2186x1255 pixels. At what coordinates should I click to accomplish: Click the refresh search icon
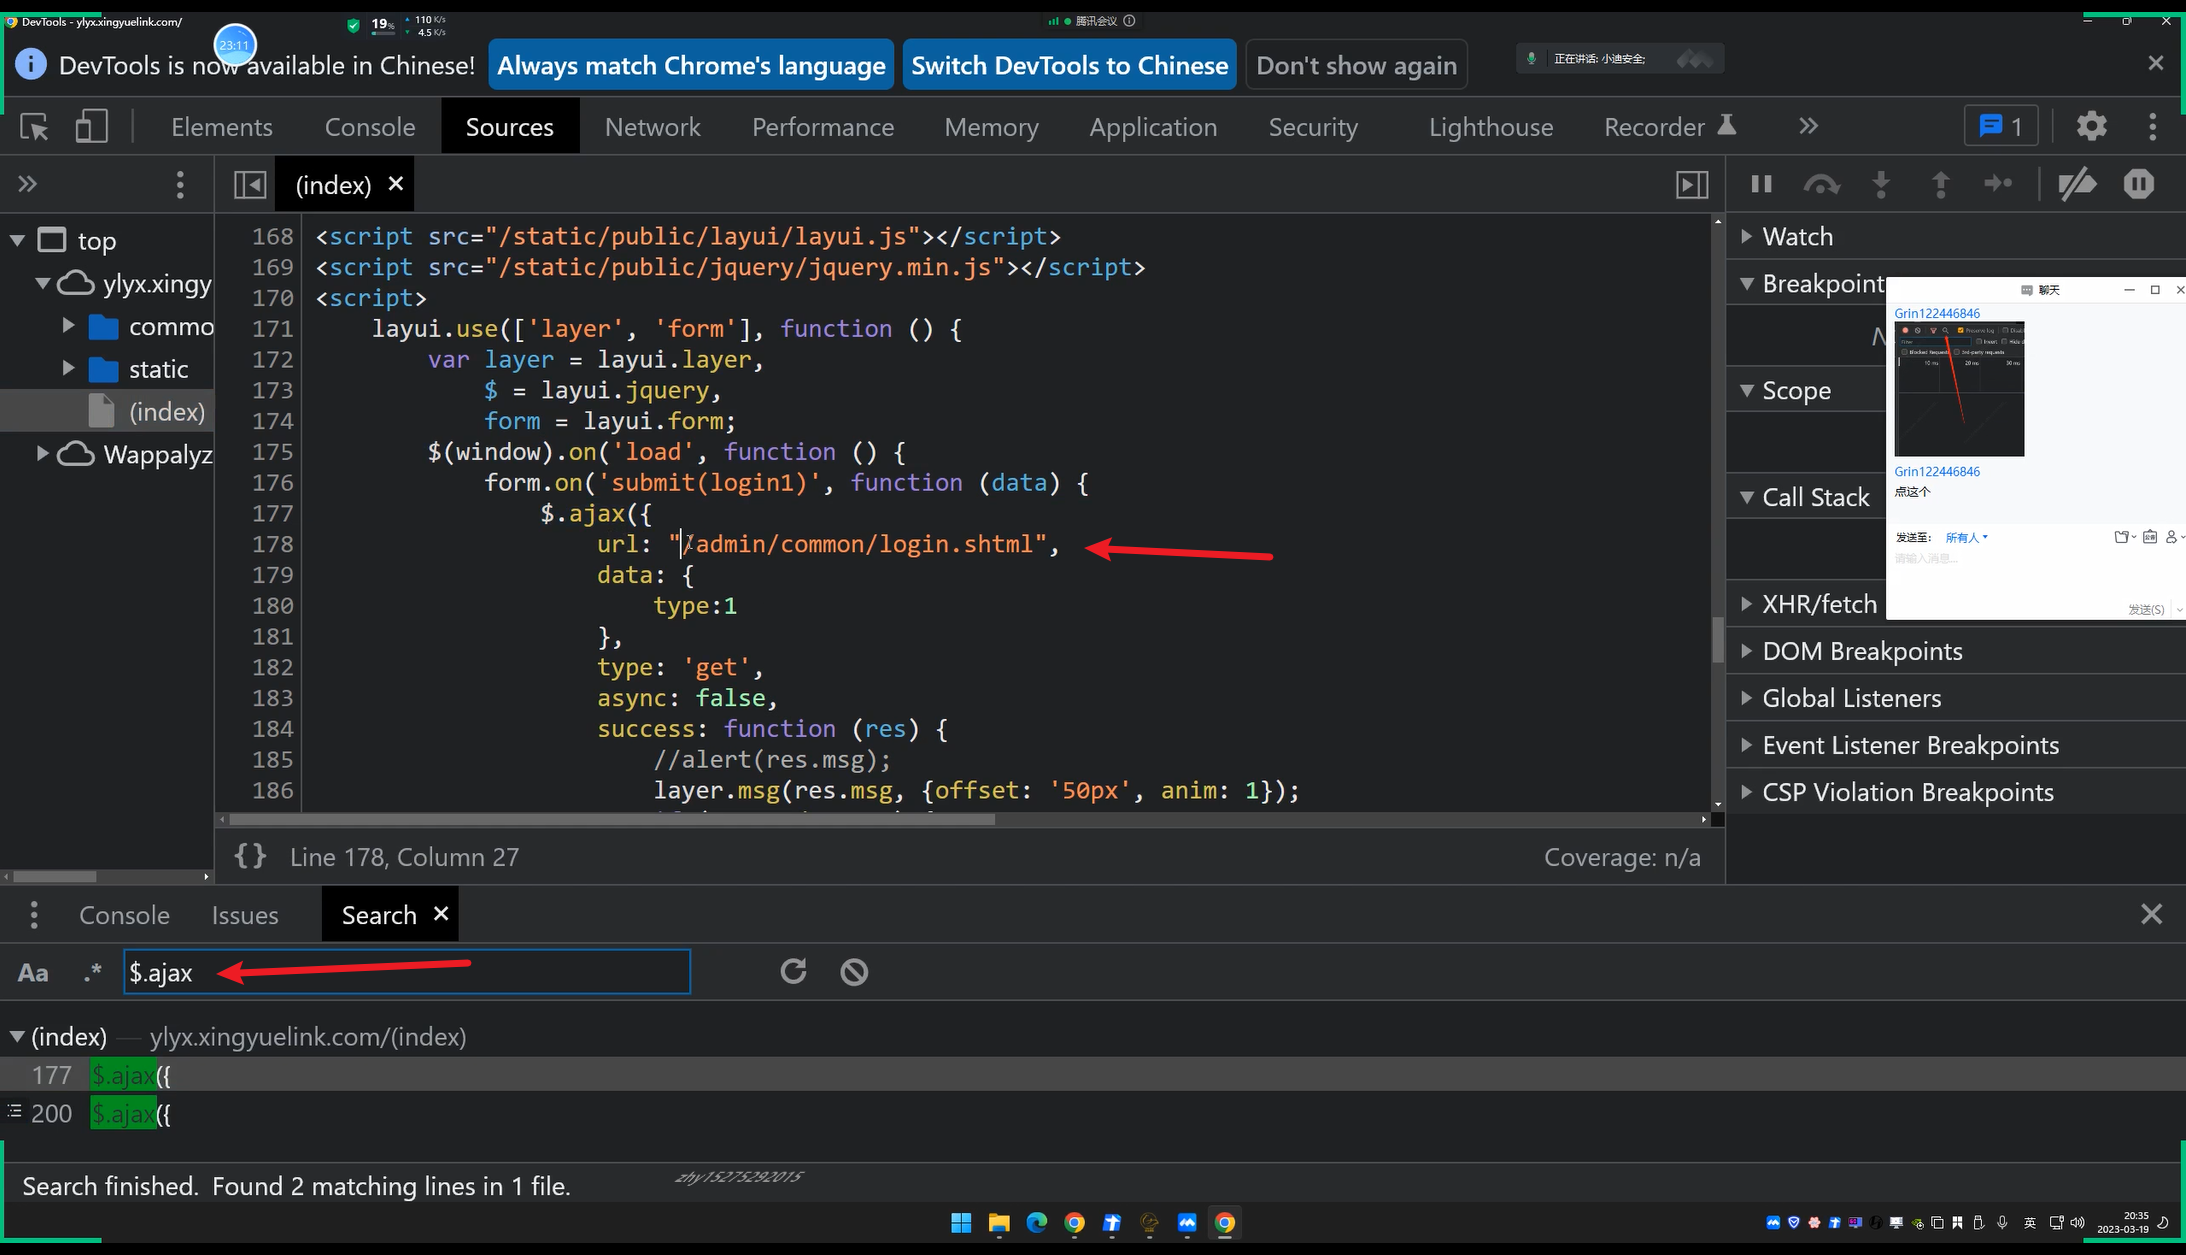click(x=793, y=971)
